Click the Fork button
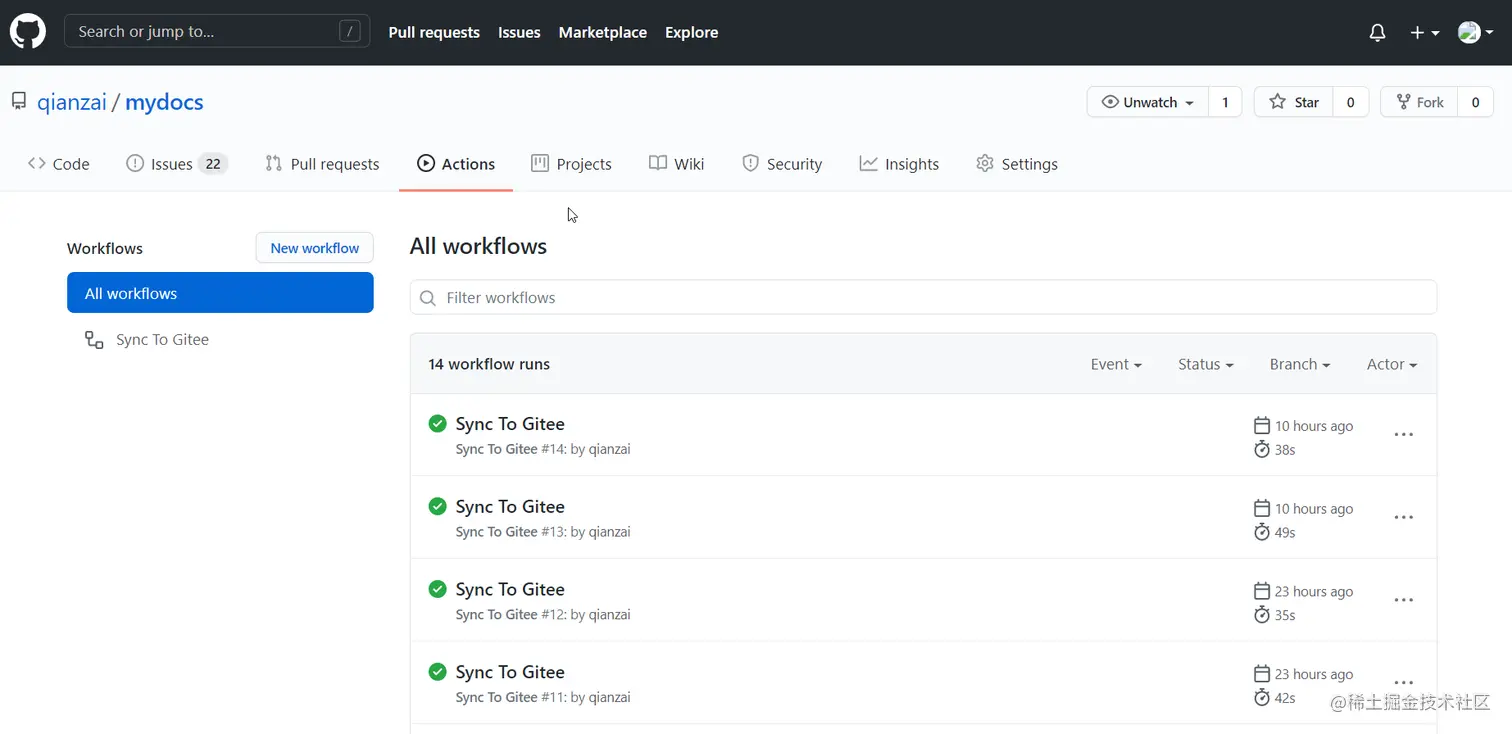The width and height of the screenshot is (1512, 734). pos(1419,102)
